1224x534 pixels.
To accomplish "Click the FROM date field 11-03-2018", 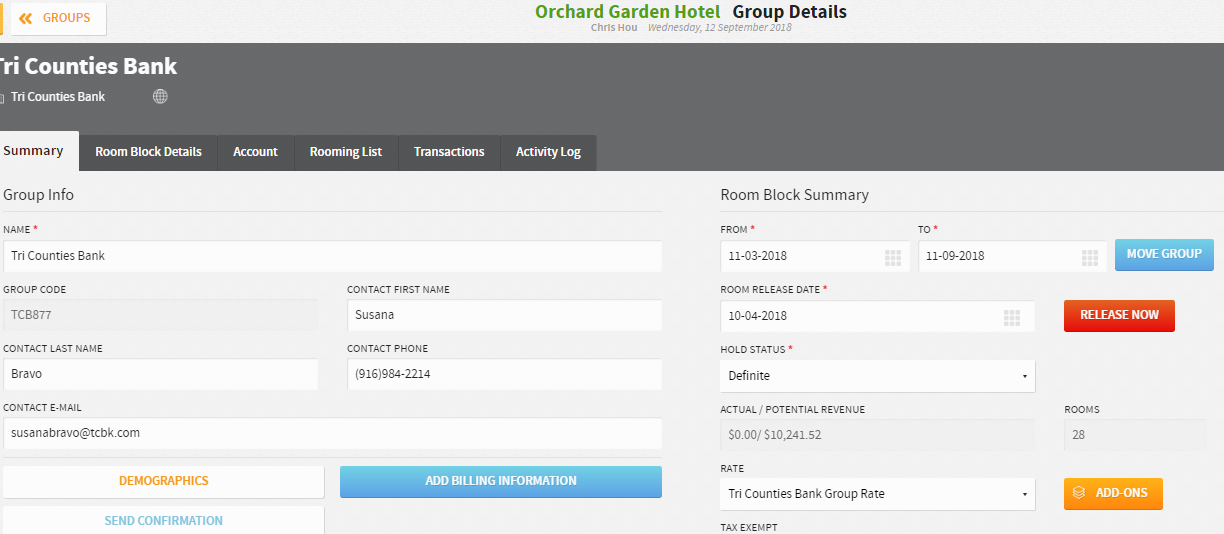I will (x=815, y=256).
